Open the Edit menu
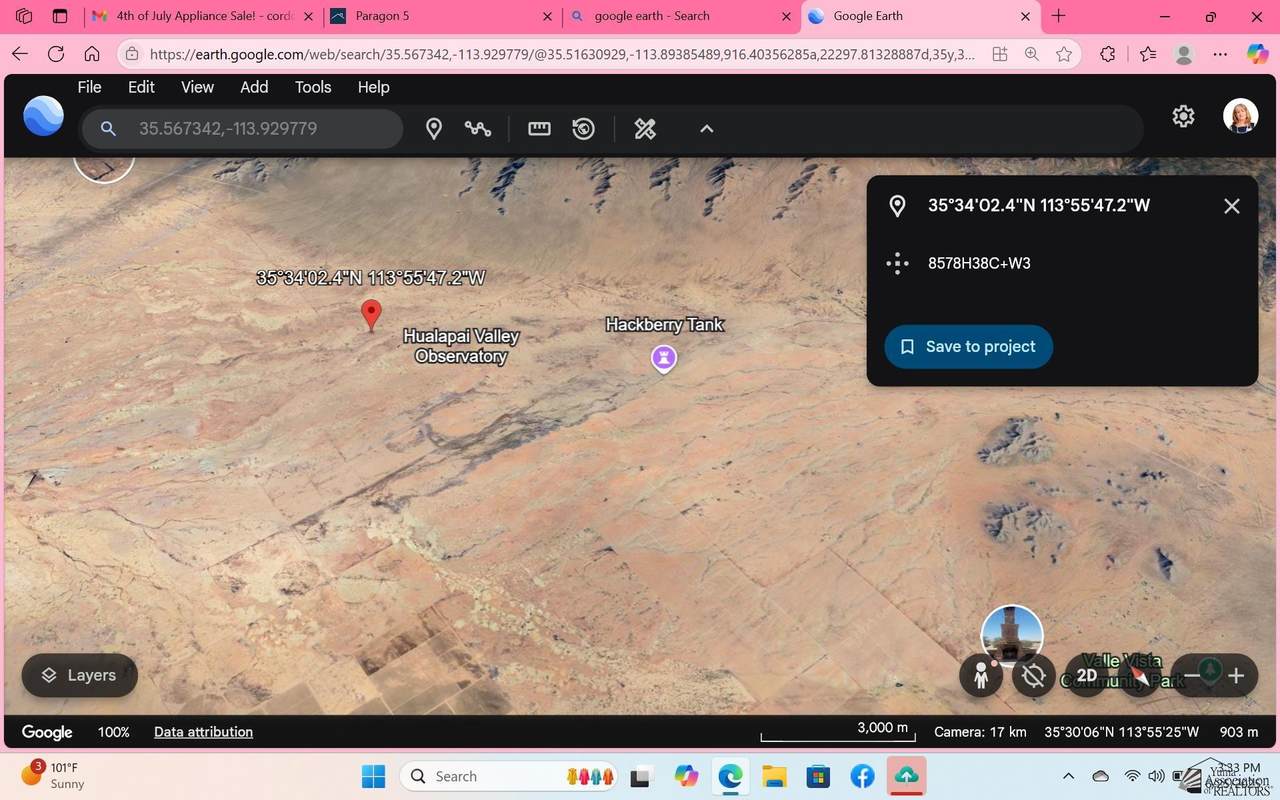 click(x=141, y=87)
